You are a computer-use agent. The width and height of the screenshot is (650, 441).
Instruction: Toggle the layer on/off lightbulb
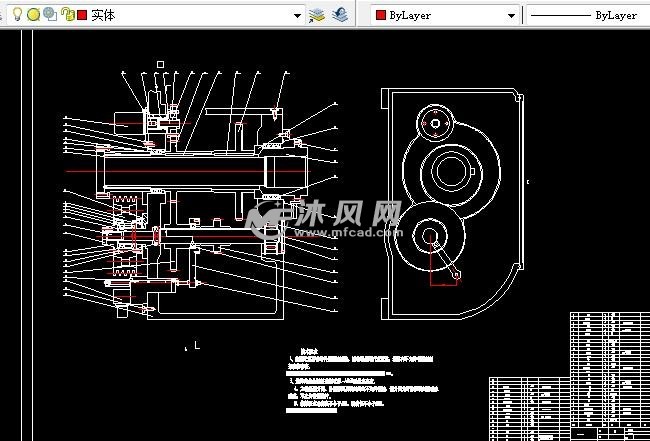[16, 15]
